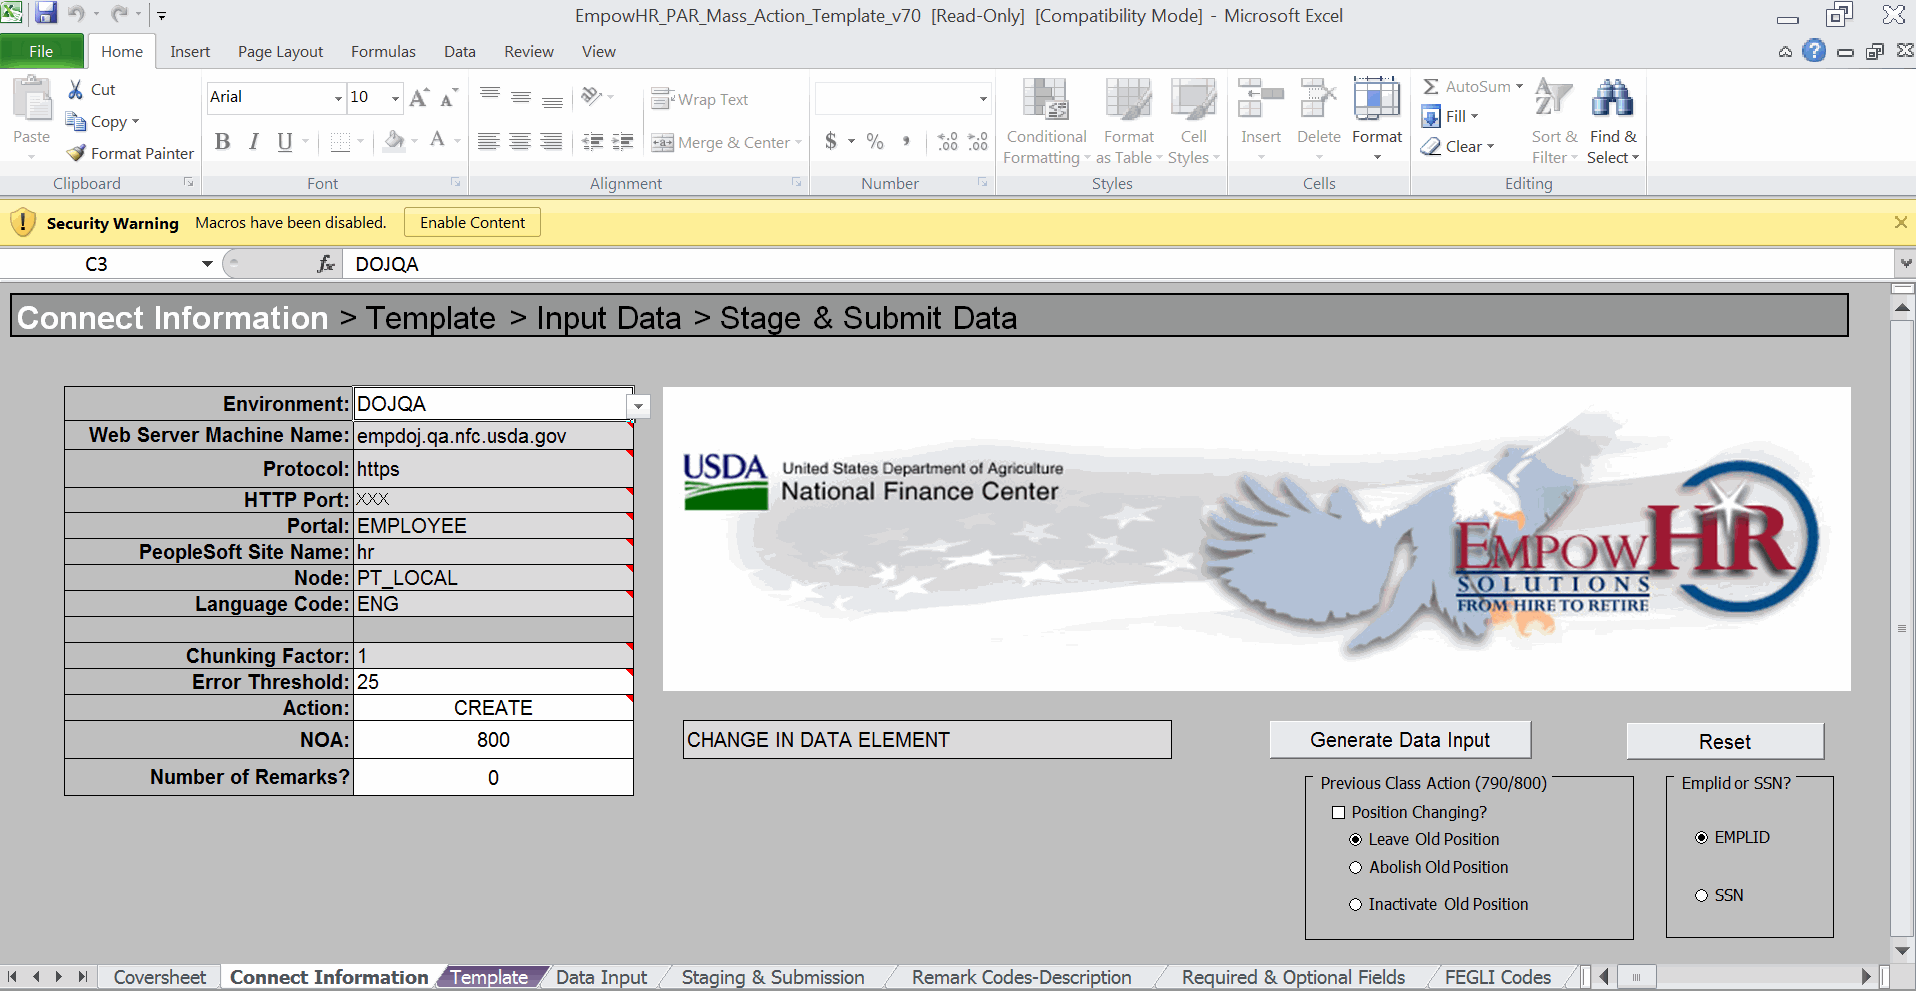Switch to the Page Layout tab
The image size is (1916, 991).
pos(280,52)
